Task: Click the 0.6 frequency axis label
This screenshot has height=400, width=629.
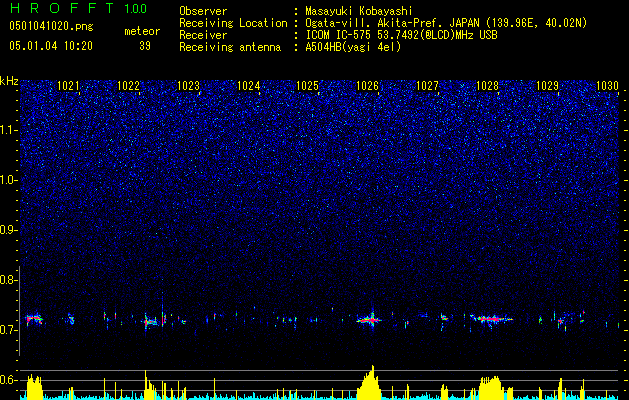Action: (7, 380)
